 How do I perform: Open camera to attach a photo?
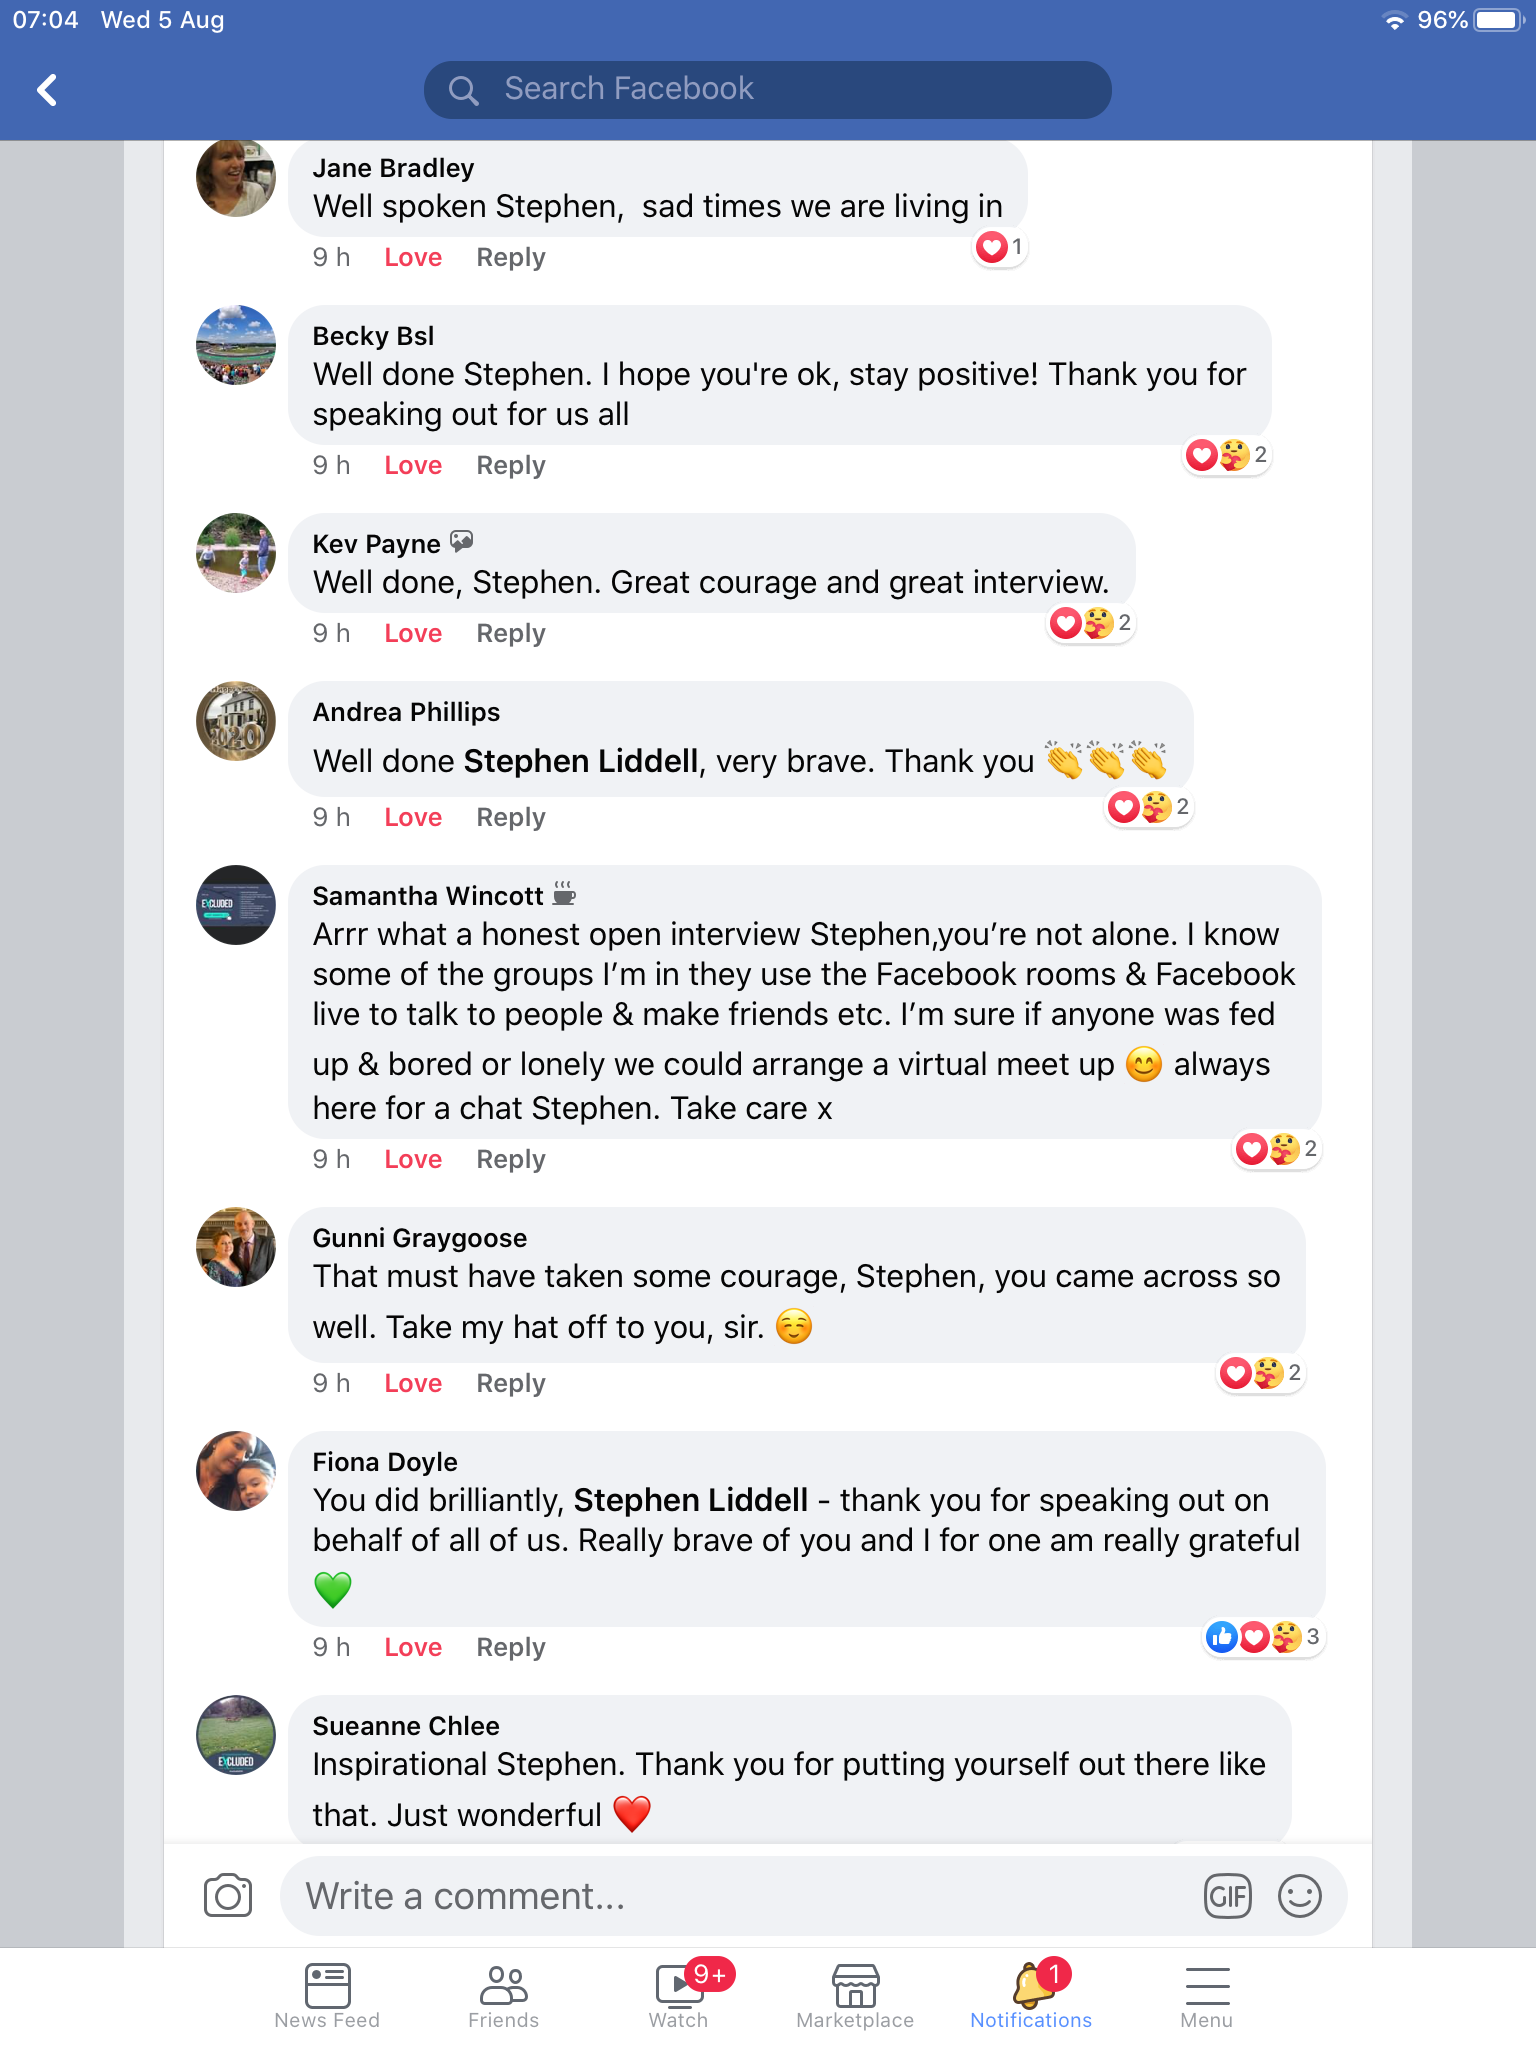[x=228, y=1895]
